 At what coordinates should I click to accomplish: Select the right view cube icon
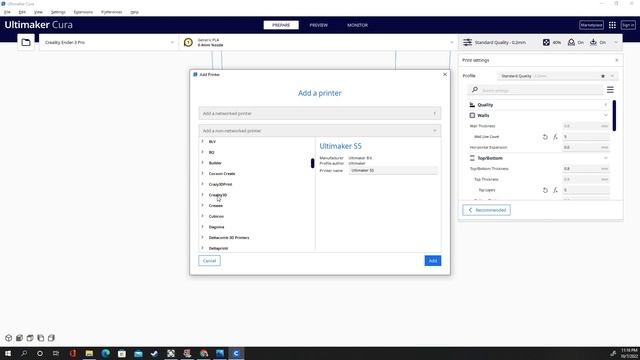(51, 338)
